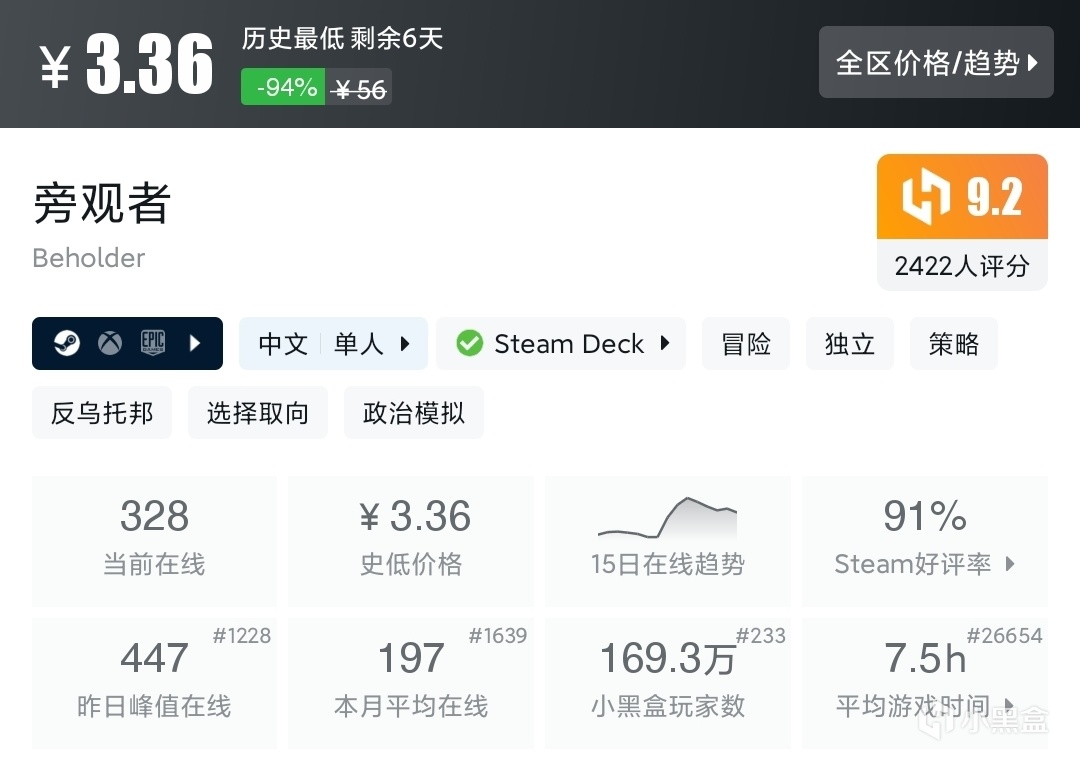Open the 15-day online trend chart
This screenshot has width=1080, height=759.
pyautogui.click(x=667, y=540)
